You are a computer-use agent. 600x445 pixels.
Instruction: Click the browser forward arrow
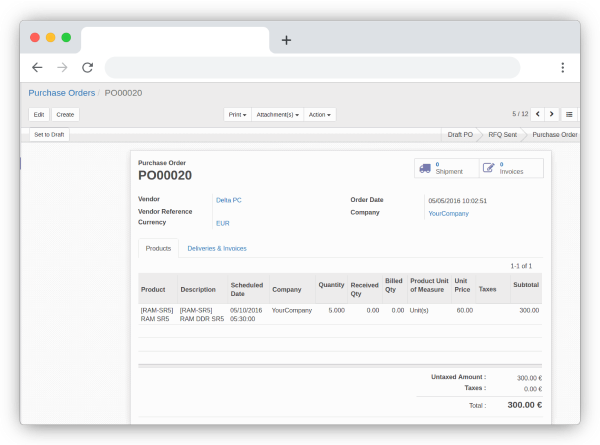62,68
